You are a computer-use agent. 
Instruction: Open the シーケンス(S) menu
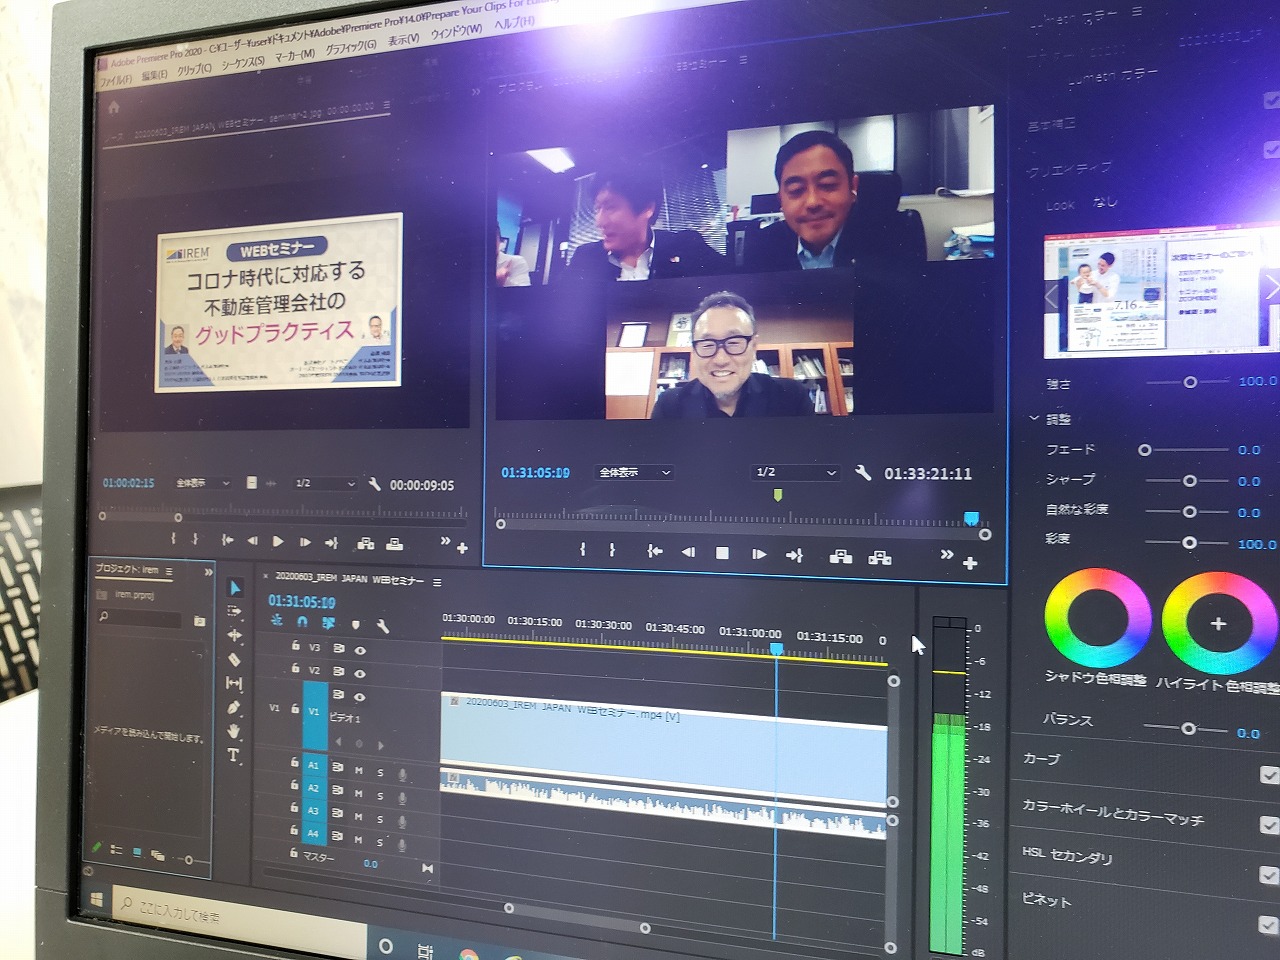coord(243,61)
